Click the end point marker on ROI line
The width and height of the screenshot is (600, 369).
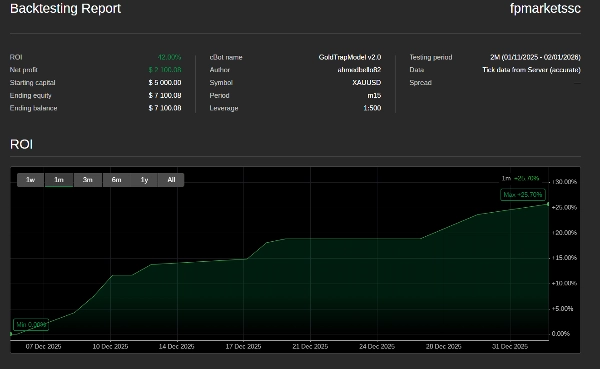[548, 204]
